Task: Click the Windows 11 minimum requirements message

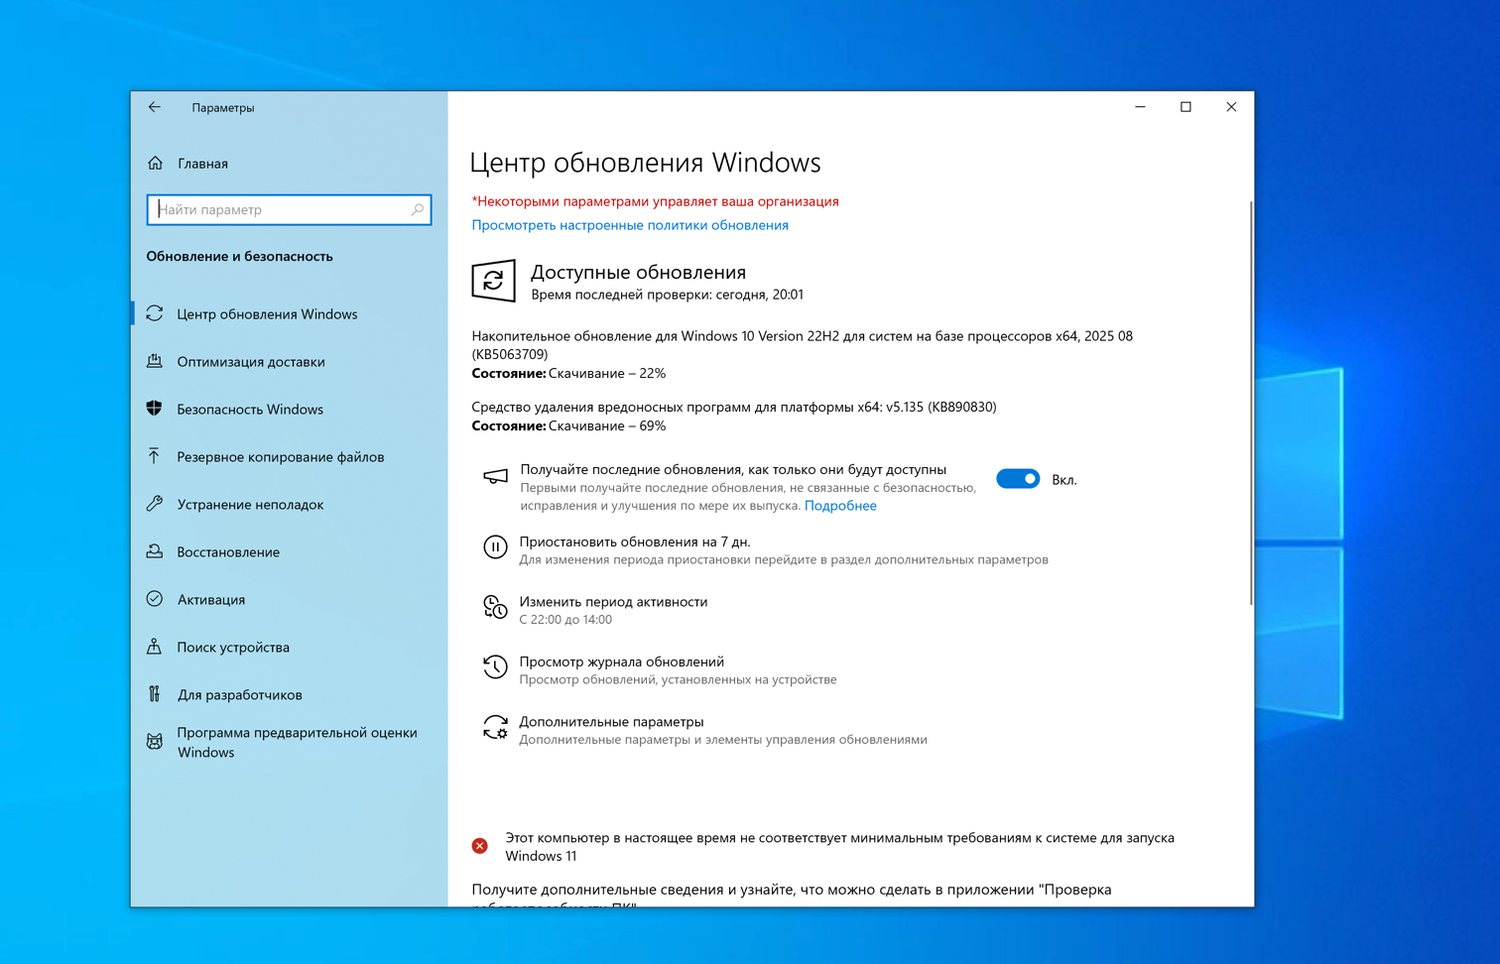Action: click(x=840, y=847)
